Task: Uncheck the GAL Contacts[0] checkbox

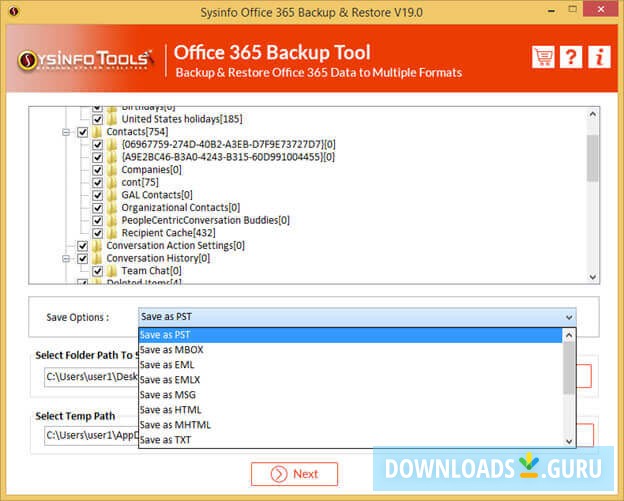Action: (x=98, y=195)
